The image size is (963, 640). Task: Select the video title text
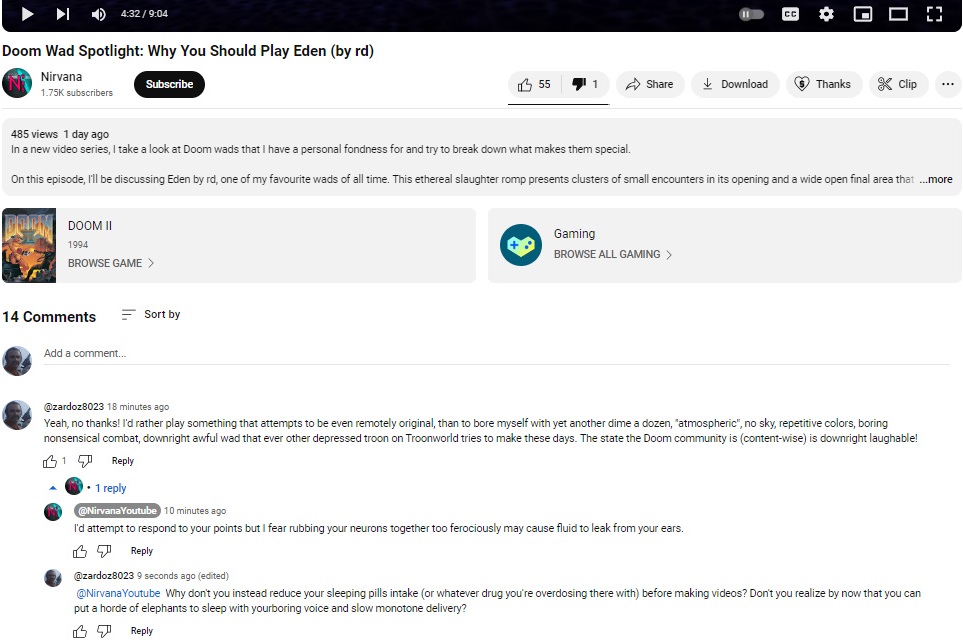click(x=188, y=51)
